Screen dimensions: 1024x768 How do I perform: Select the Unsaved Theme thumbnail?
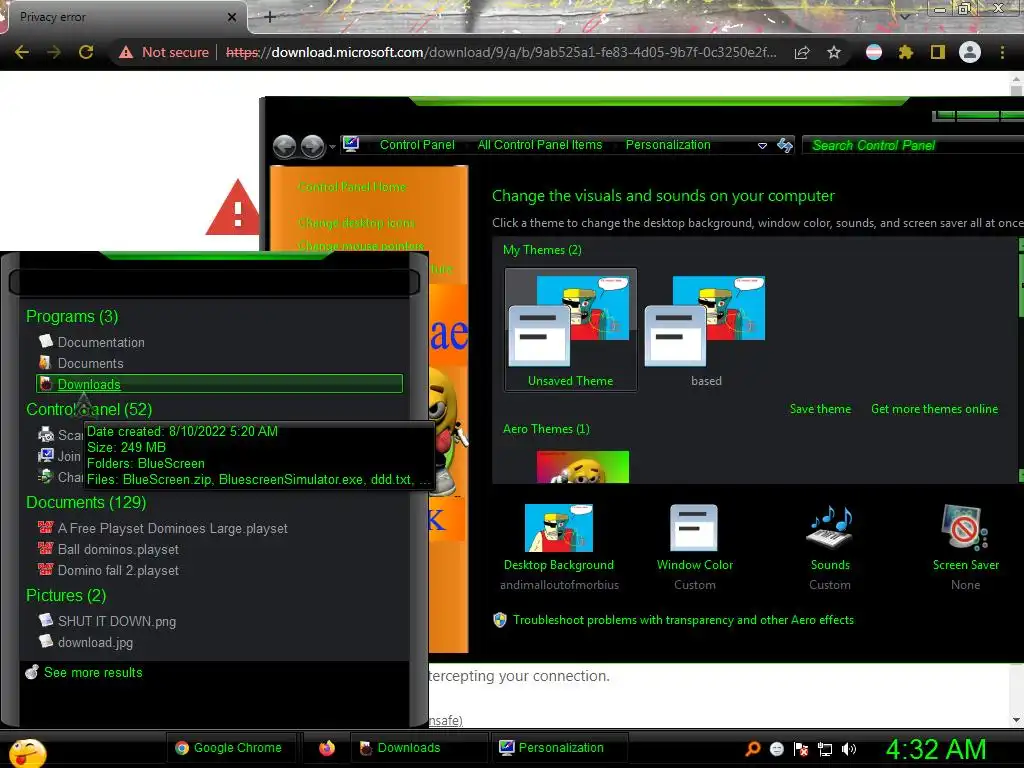571,330
